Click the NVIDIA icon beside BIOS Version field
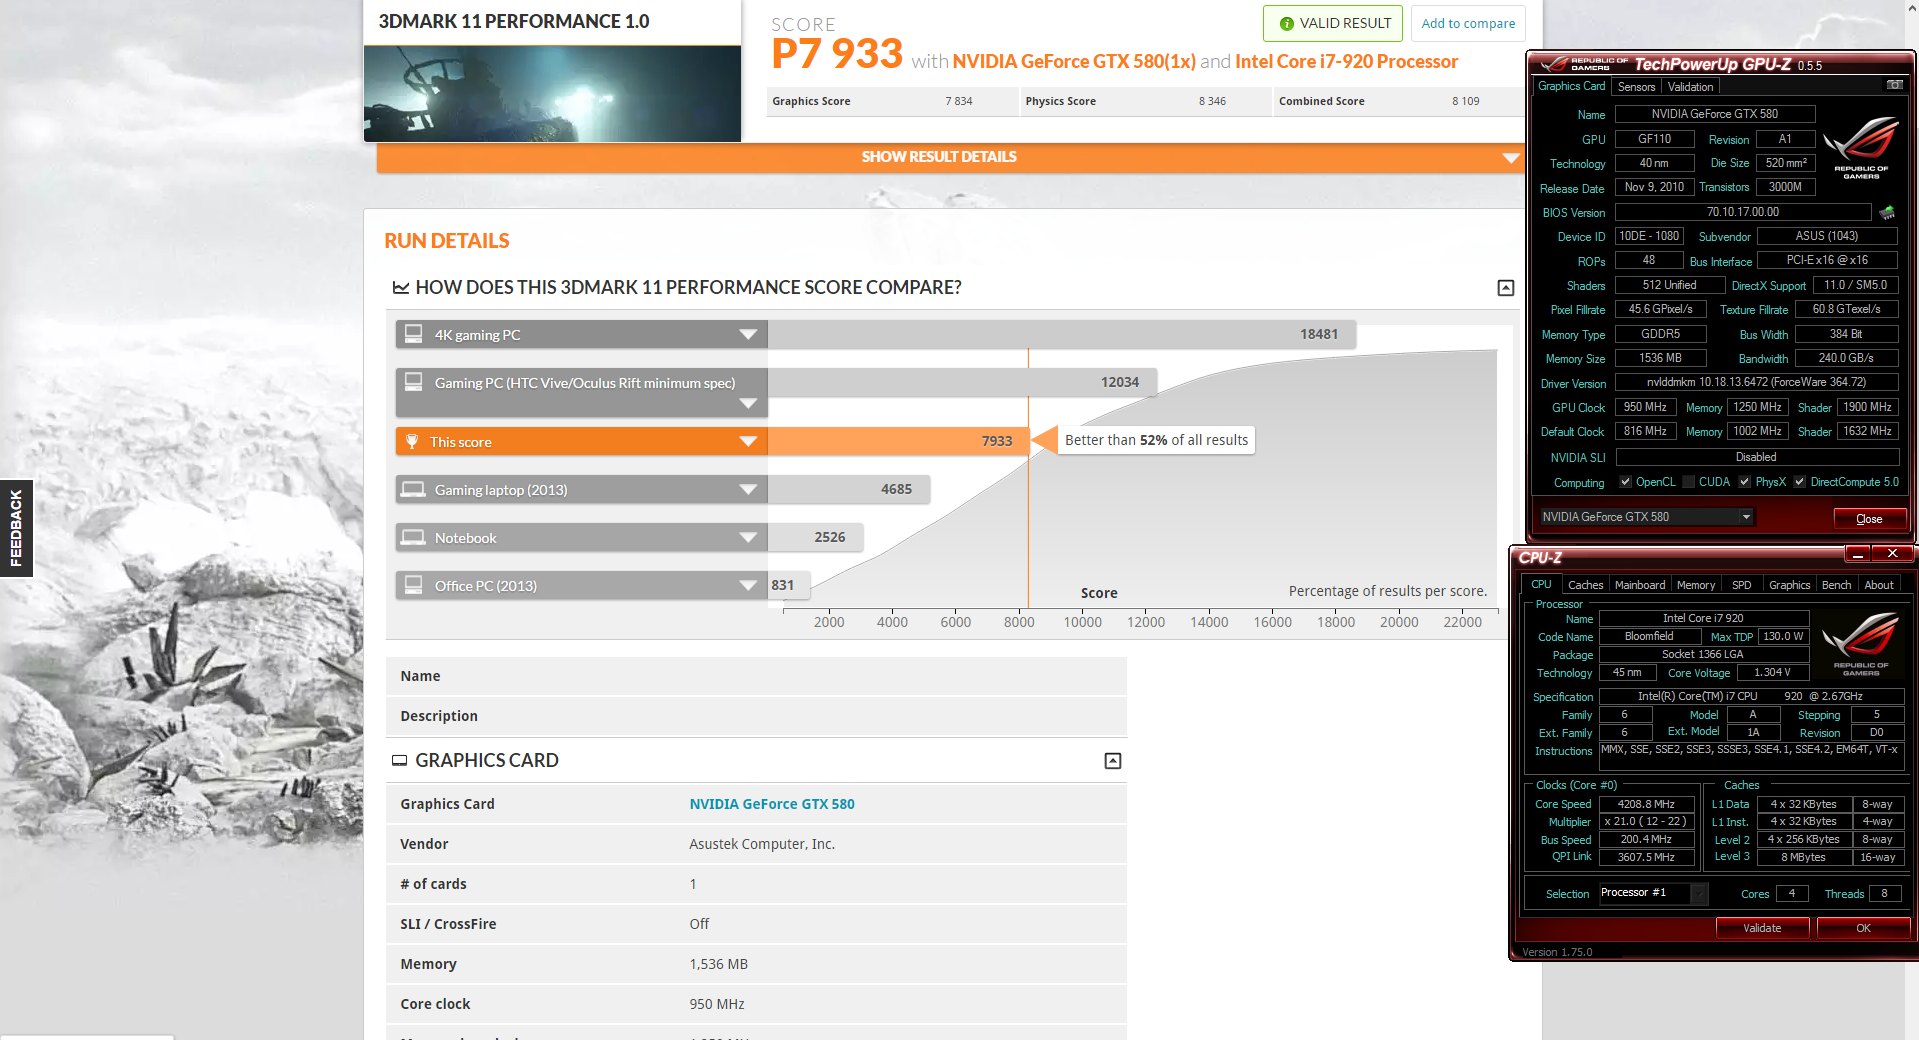Image resolution: width=1919 pixels, height=1040 pixels. (x=1888, y=212)
